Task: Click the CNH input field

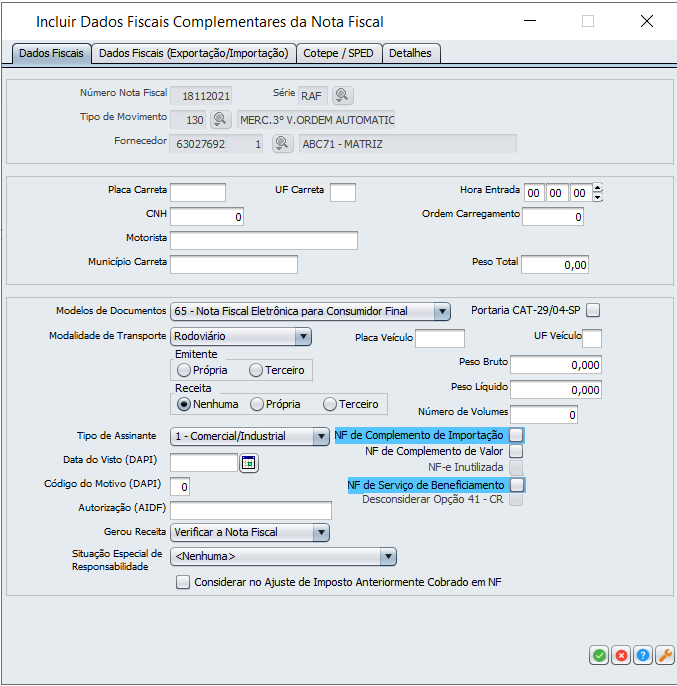Action: click(x=207, y=217)
